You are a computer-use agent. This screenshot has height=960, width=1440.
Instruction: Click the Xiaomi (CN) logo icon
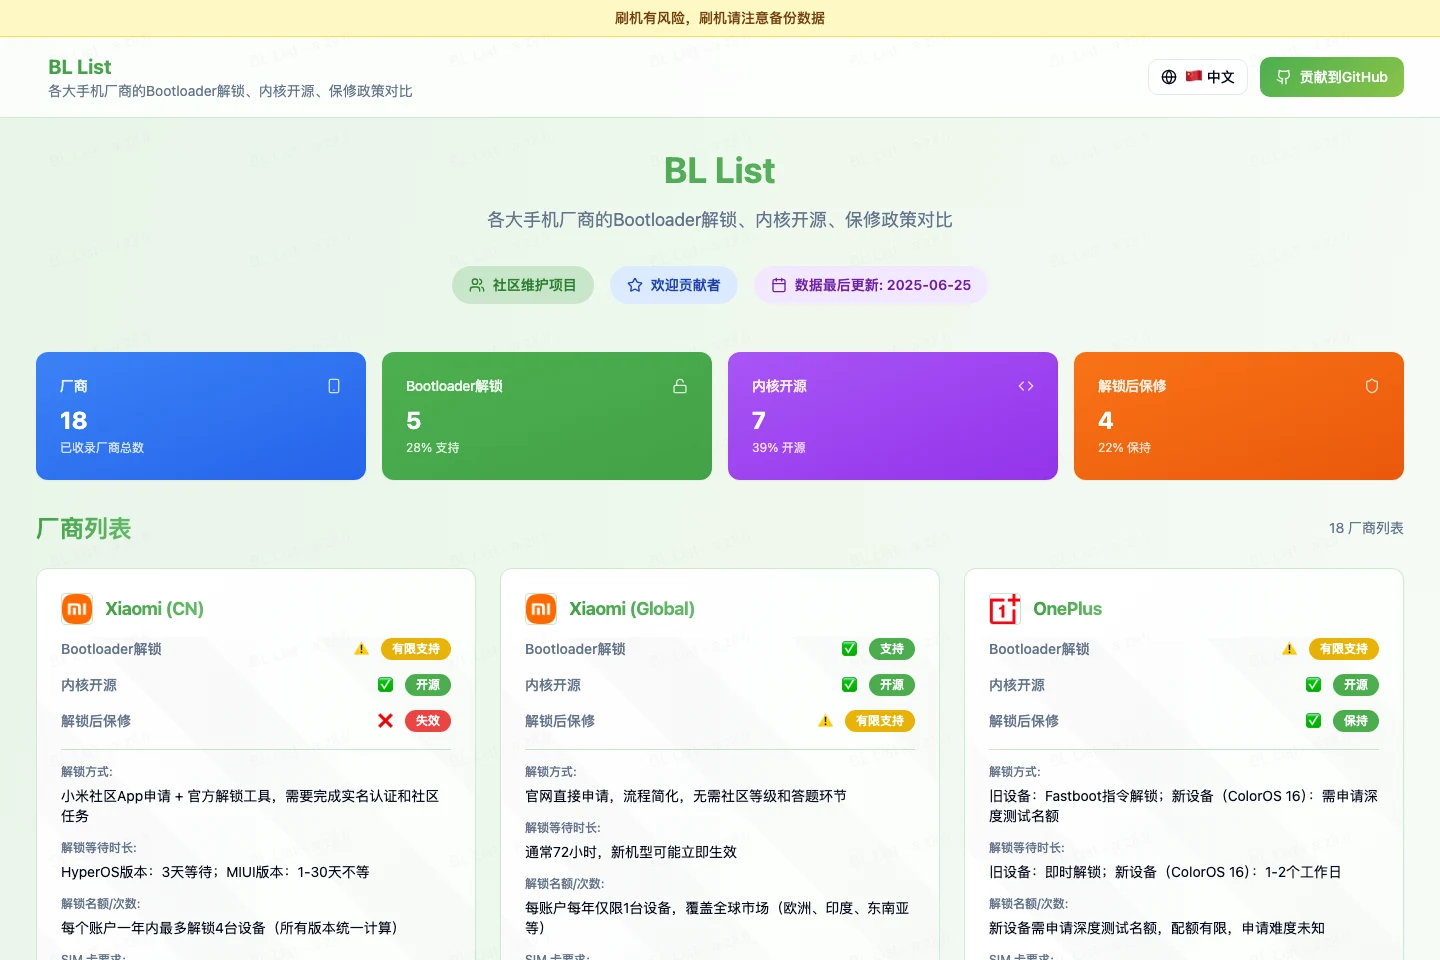[77, 609]
